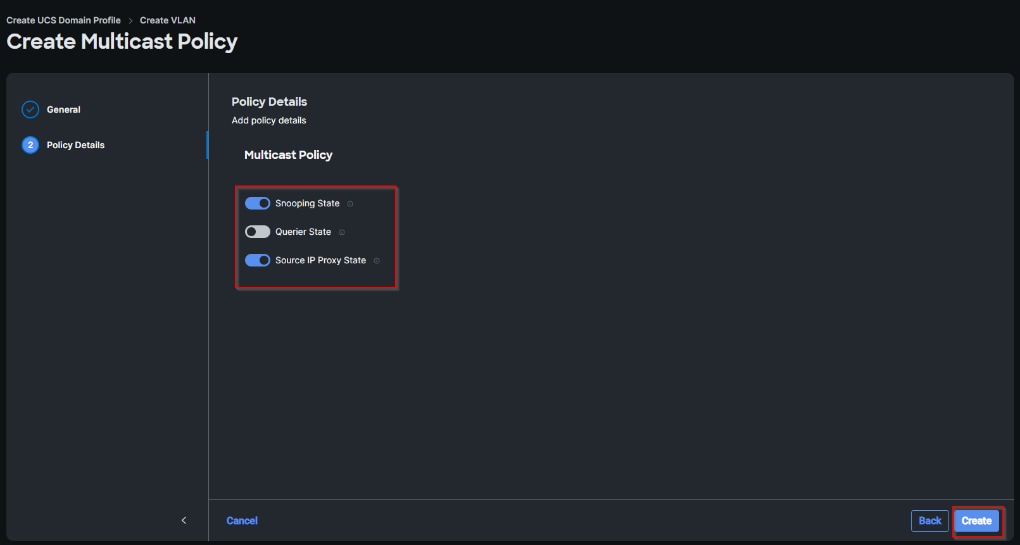Turn off Source IP Proxy State switch
Viewport: 1020px width, 545px height.
click(258, 260)
